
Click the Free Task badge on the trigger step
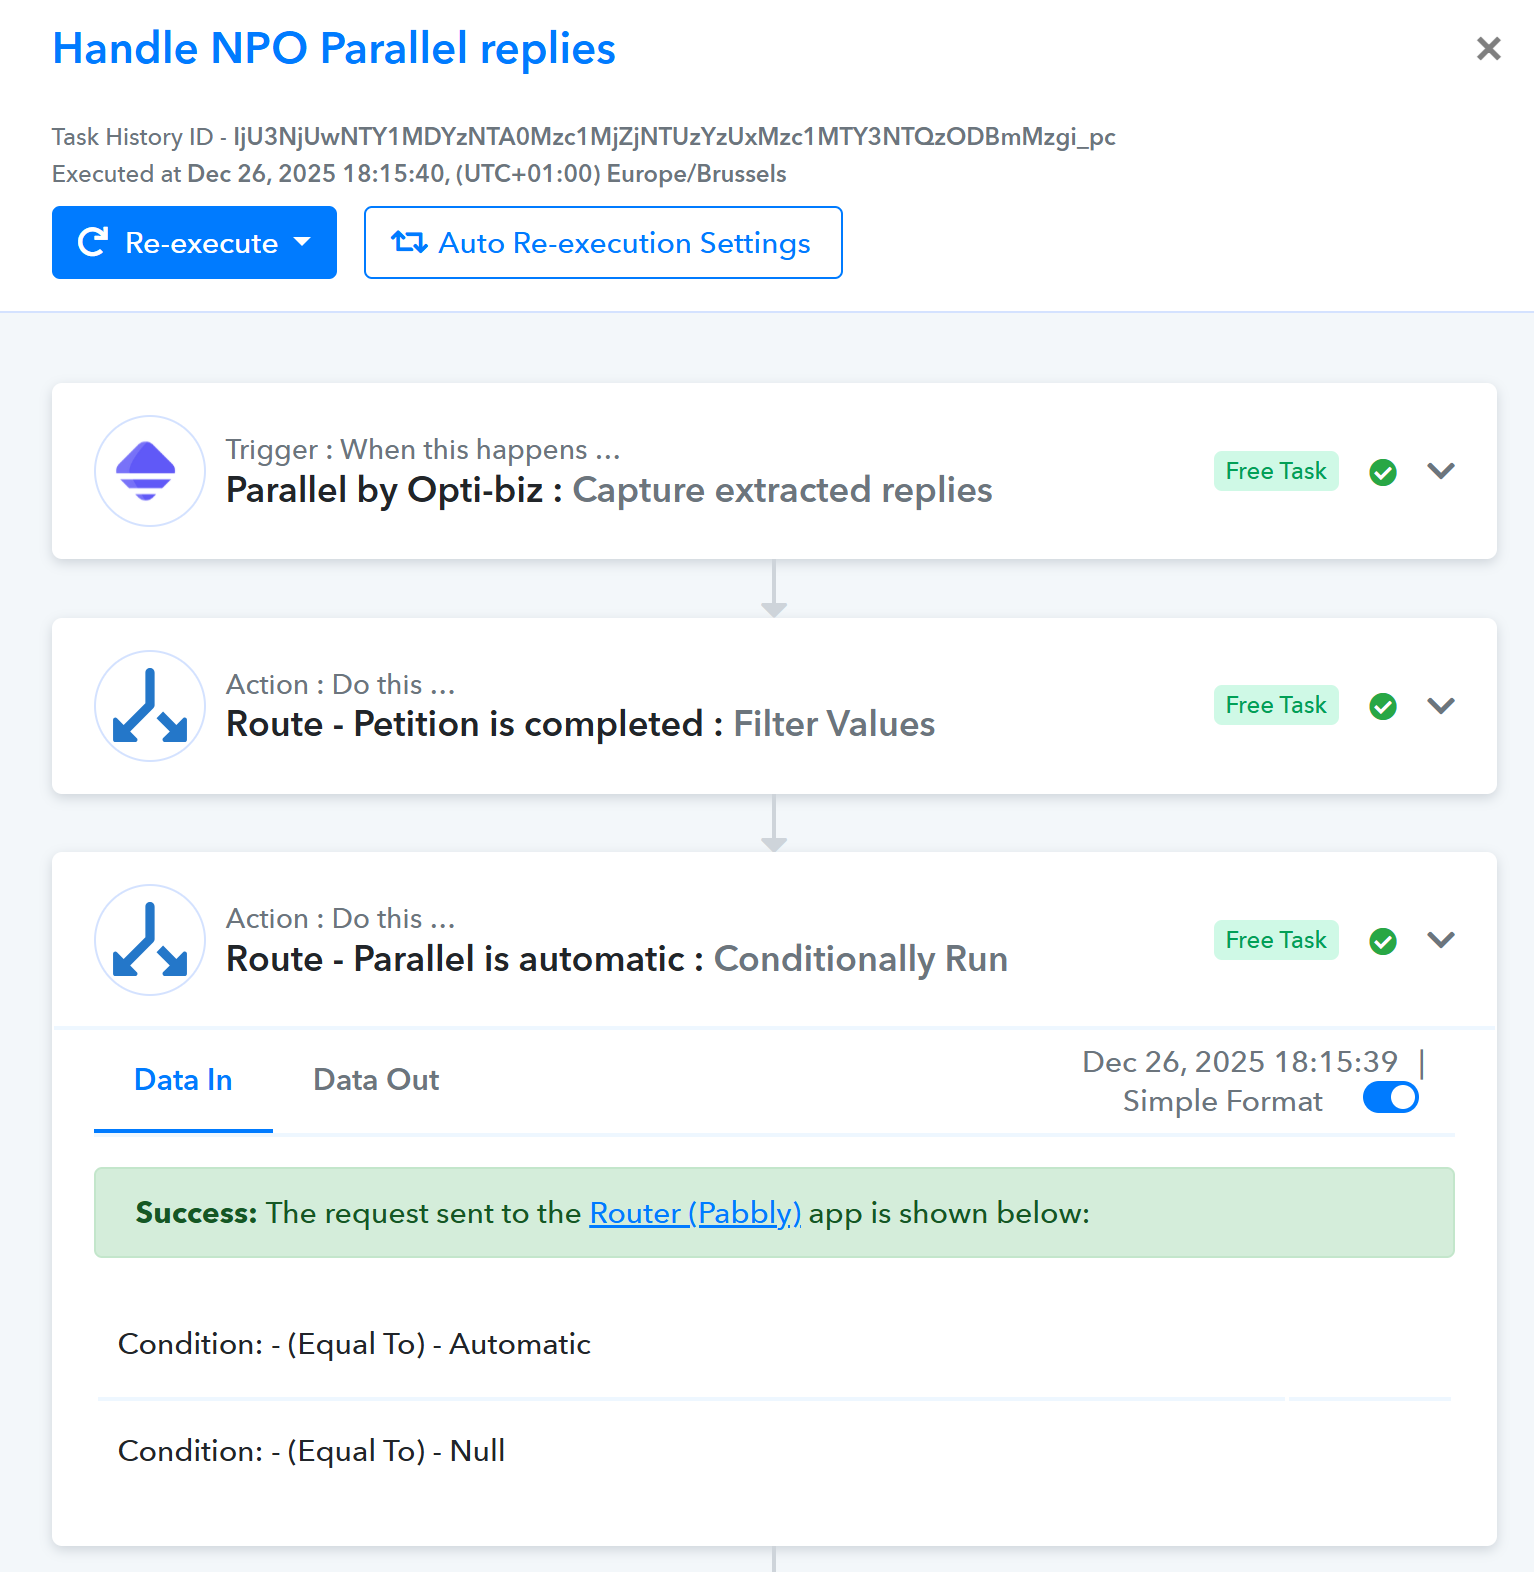pos(1276,471)
